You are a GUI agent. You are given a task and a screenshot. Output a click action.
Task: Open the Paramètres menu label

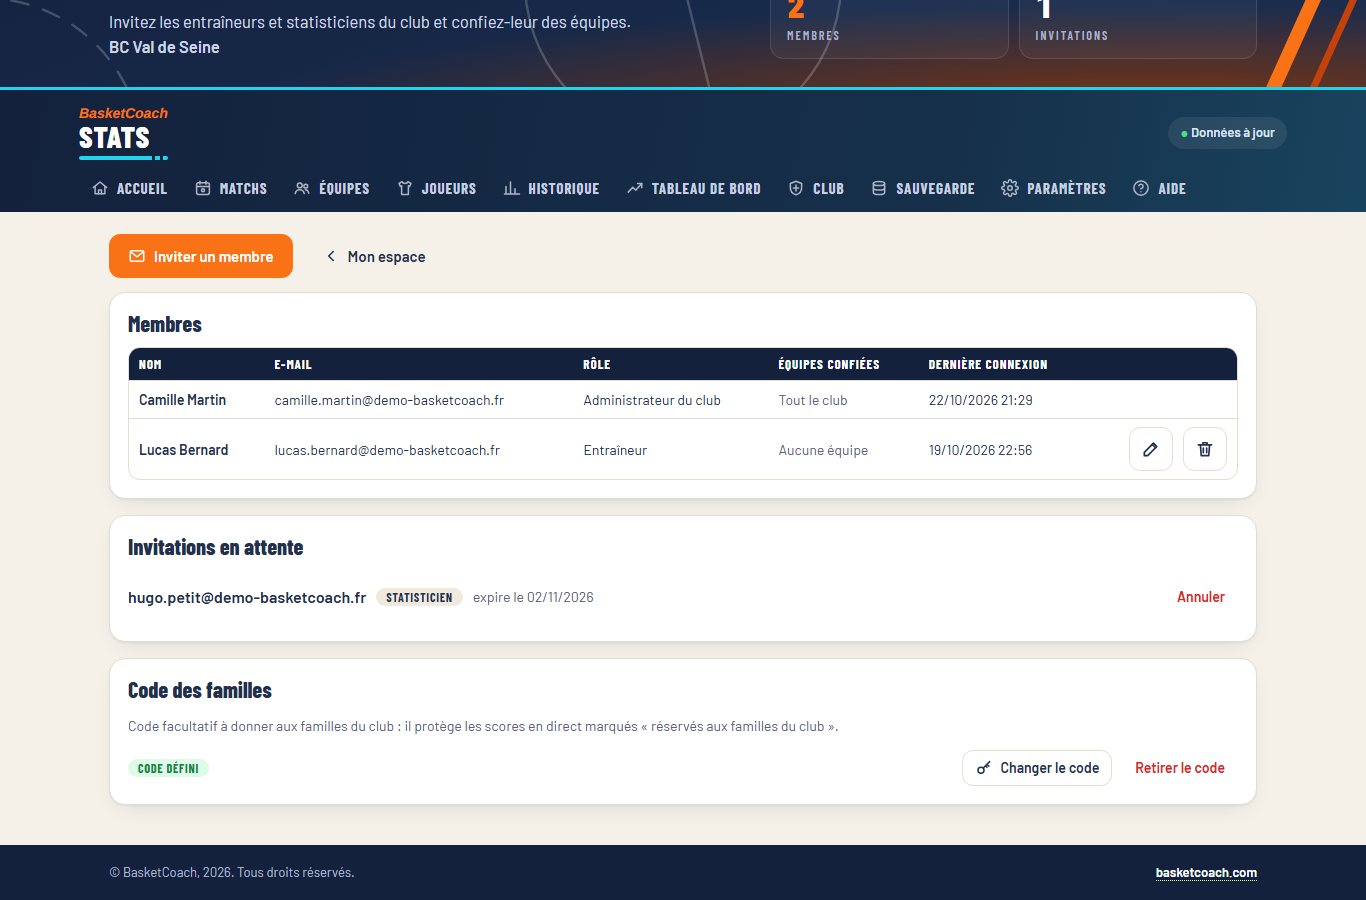tap(1066, 188)
